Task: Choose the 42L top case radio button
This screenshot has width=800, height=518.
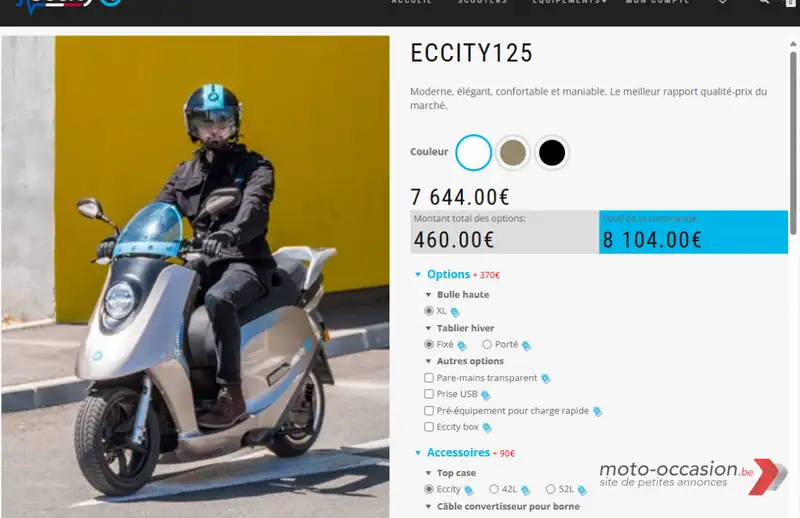Action: 494,489
